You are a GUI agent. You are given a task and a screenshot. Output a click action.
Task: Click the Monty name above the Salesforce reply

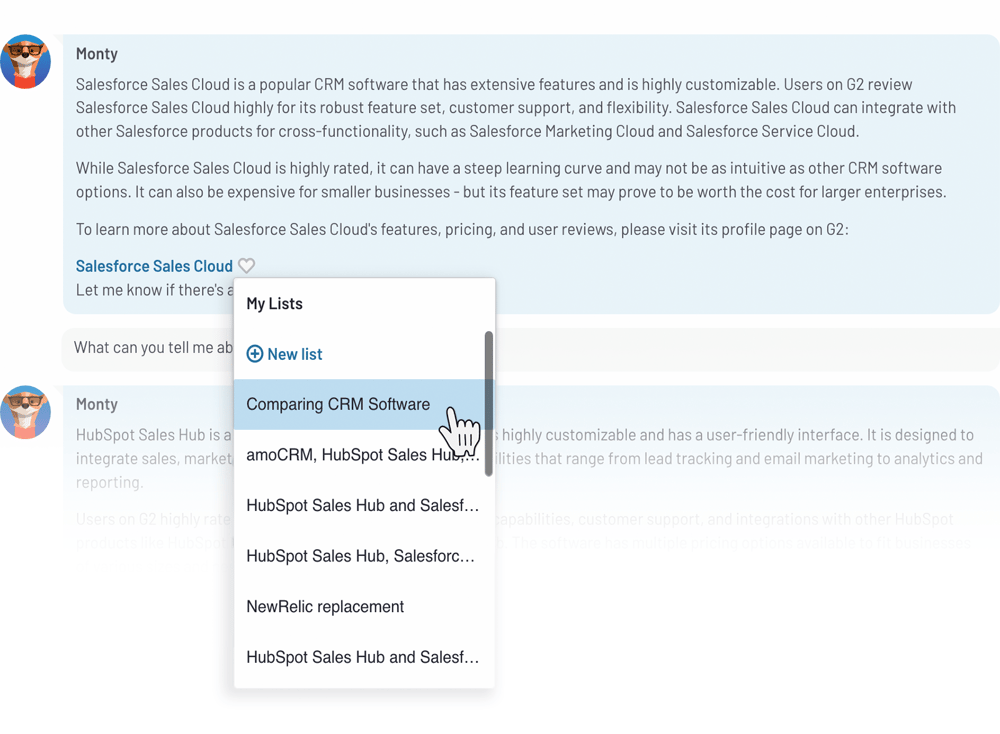(97, 54)
